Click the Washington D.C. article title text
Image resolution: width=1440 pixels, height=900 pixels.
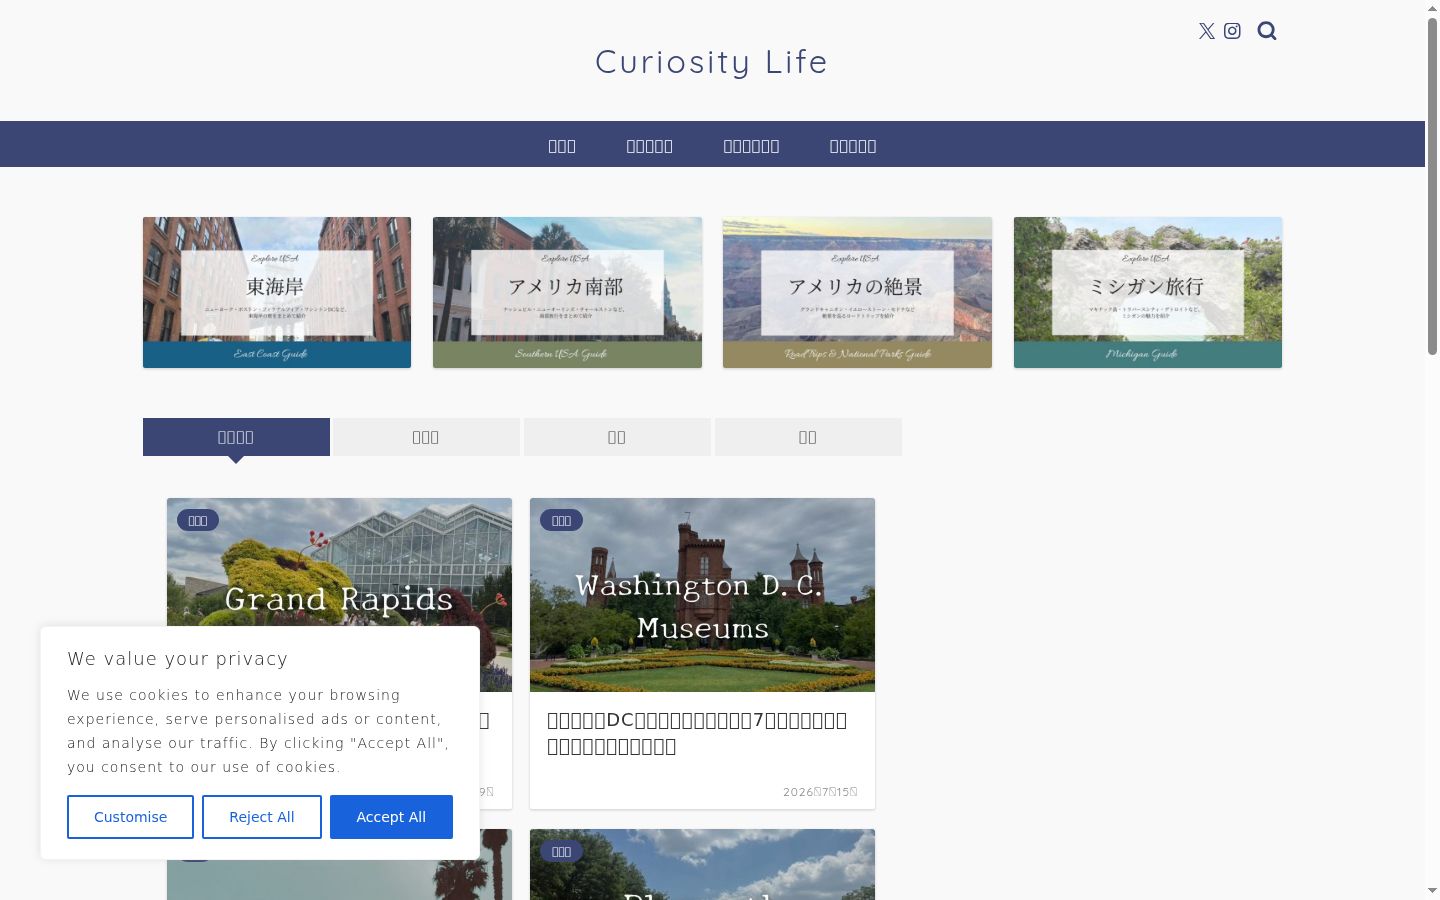point(697,733)
